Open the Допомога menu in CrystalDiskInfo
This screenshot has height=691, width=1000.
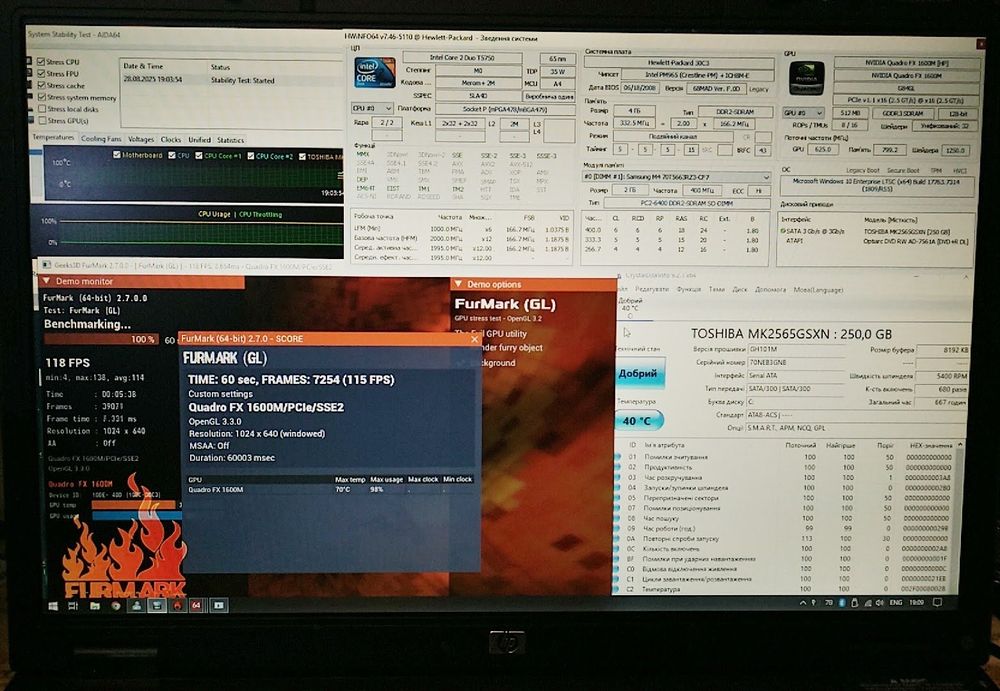(x=770, y=289)
